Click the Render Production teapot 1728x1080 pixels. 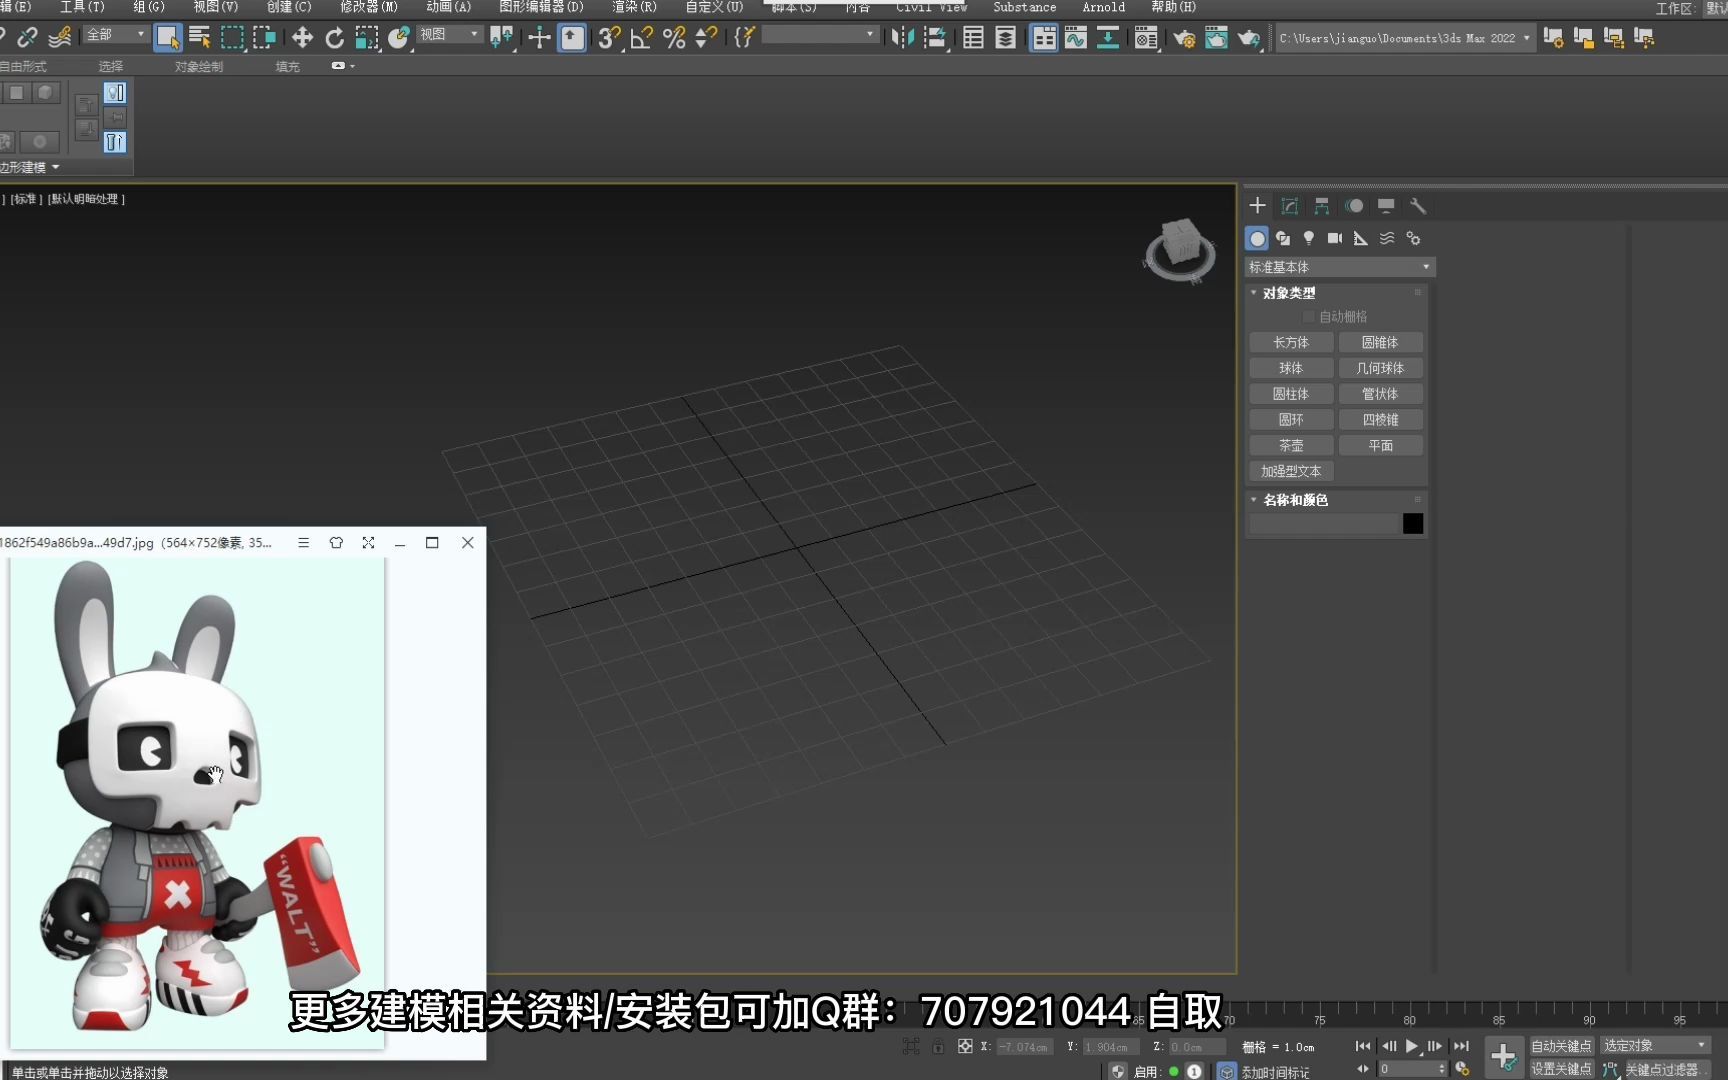1249,38
